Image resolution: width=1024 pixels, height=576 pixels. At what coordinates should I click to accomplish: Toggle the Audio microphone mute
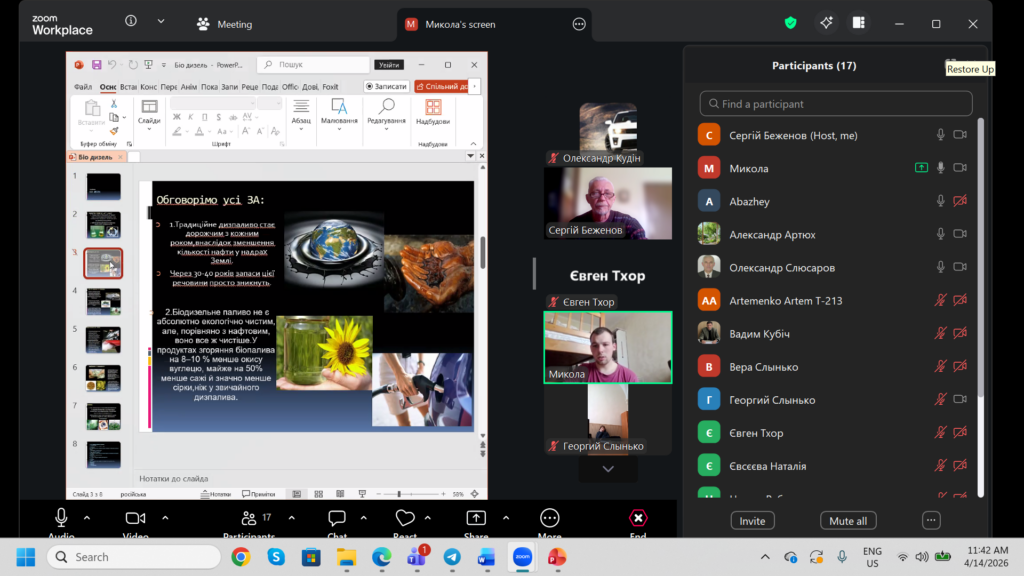61,518
